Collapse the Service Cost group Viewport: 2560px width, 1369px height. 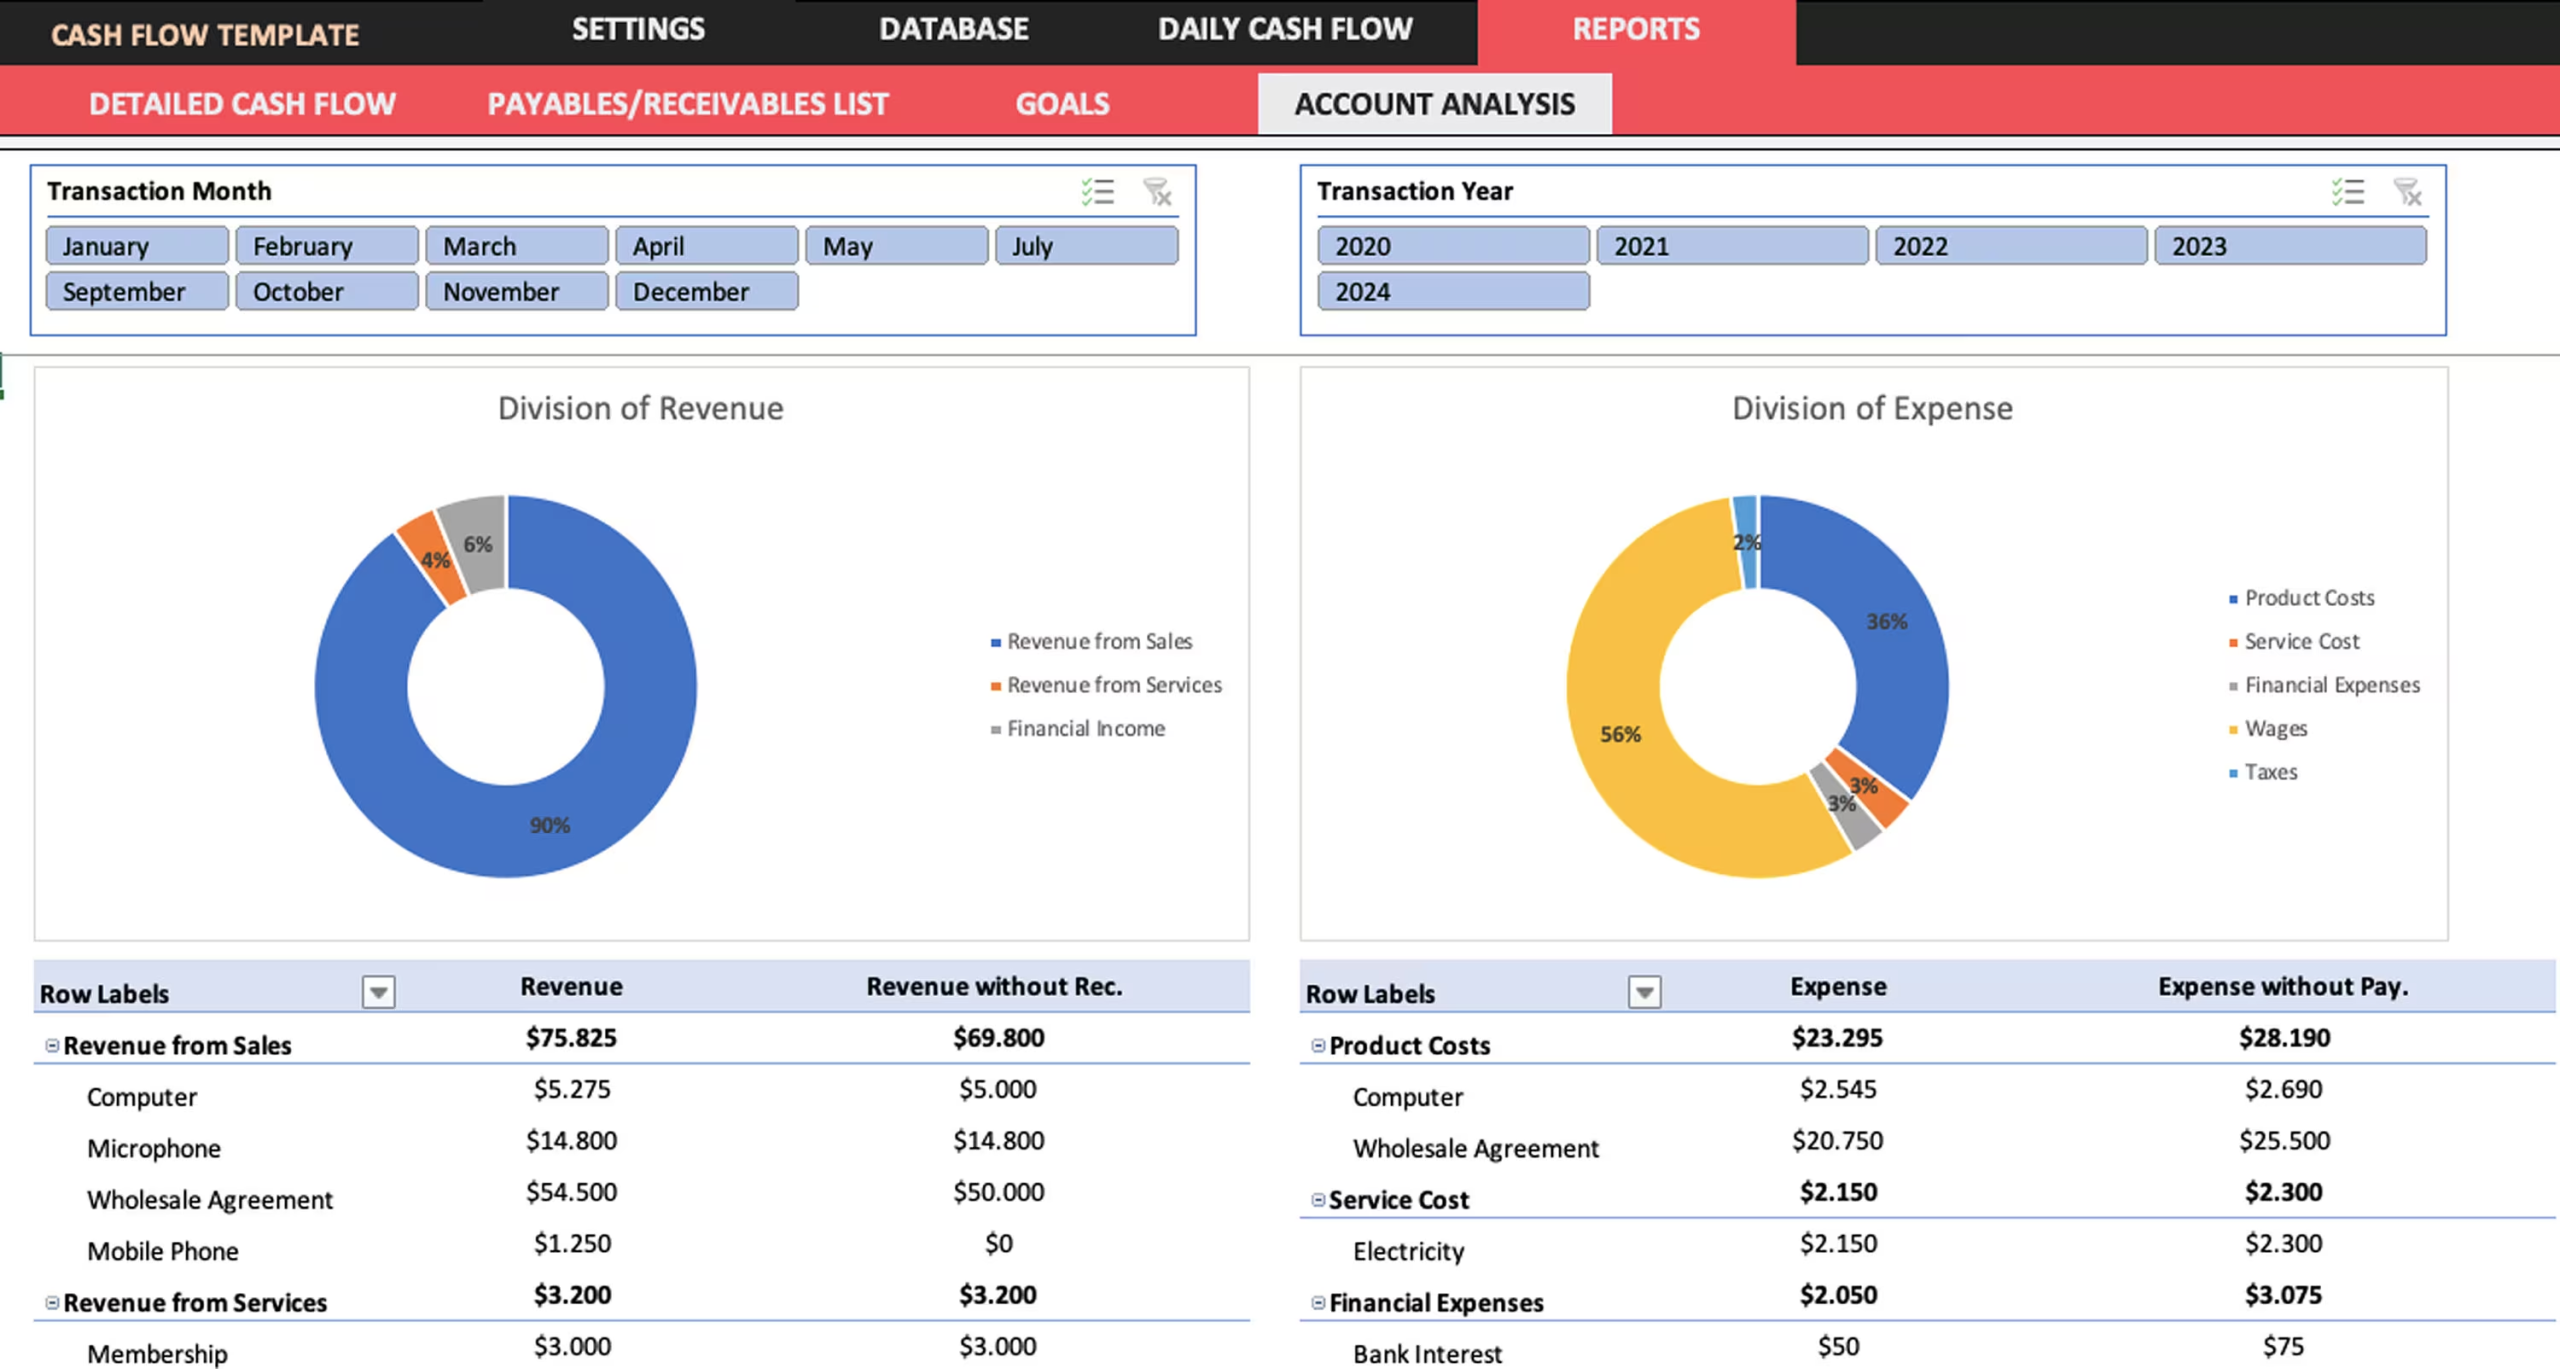coord(1318,1199)
